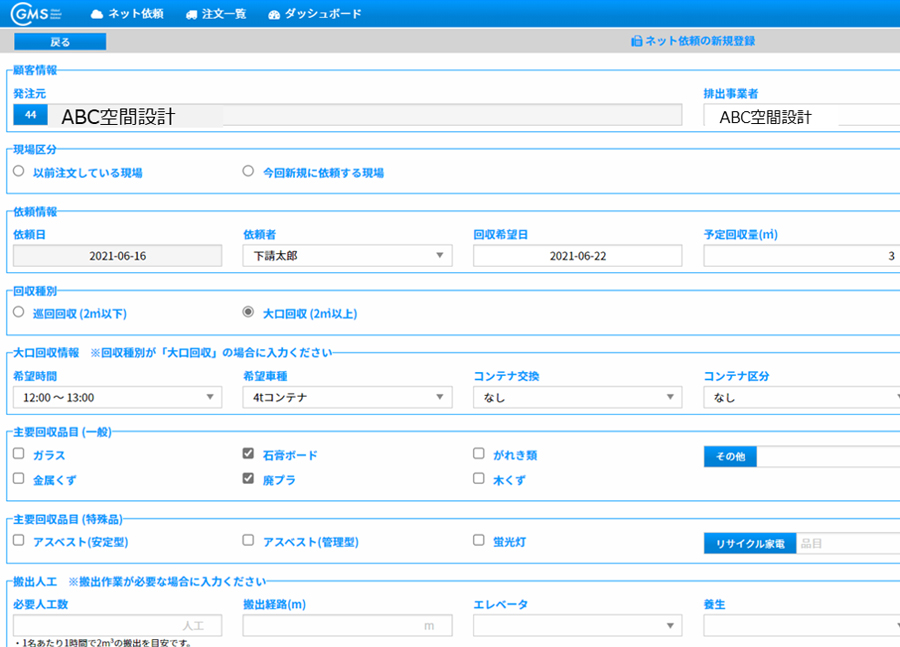This screenshot has height=647, width=900.
Task: Check the アスベスト(安定型) checkbox
Action: point(19,540)
